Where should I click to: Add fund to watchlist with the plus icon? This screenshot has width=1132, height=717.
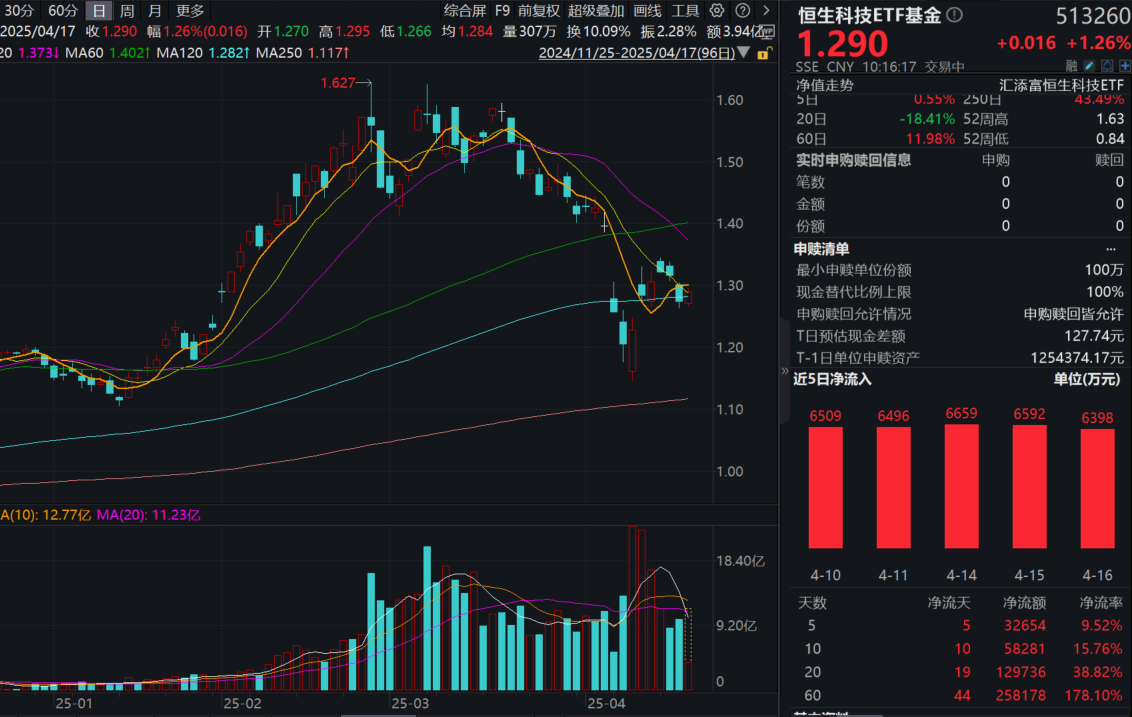(1125, 64)
